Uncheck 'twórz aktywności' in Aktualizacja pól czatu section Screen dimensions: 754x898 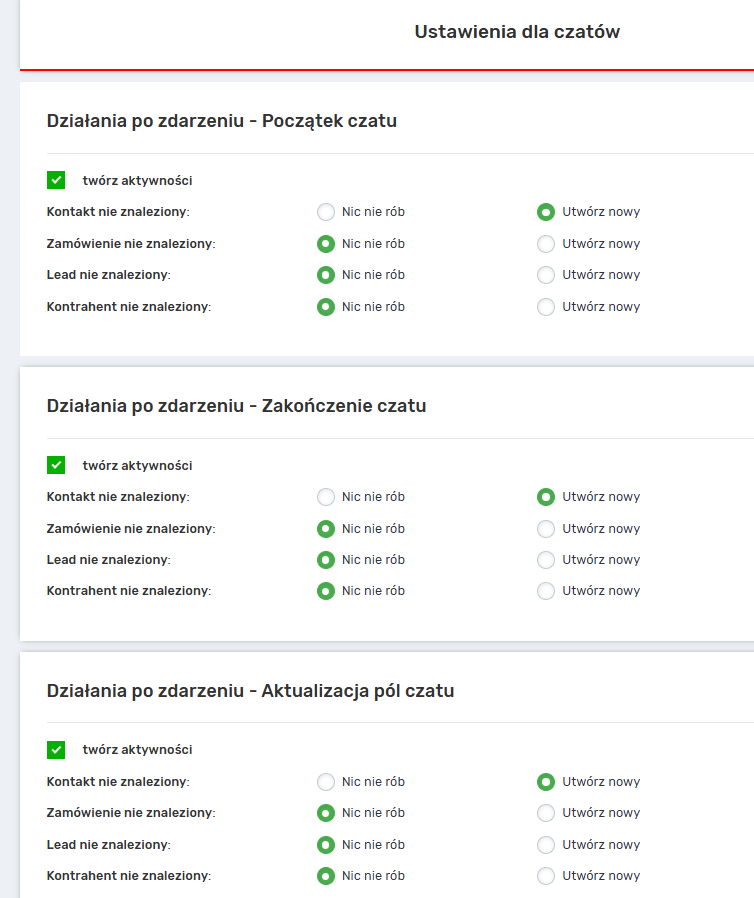point(56,749)
